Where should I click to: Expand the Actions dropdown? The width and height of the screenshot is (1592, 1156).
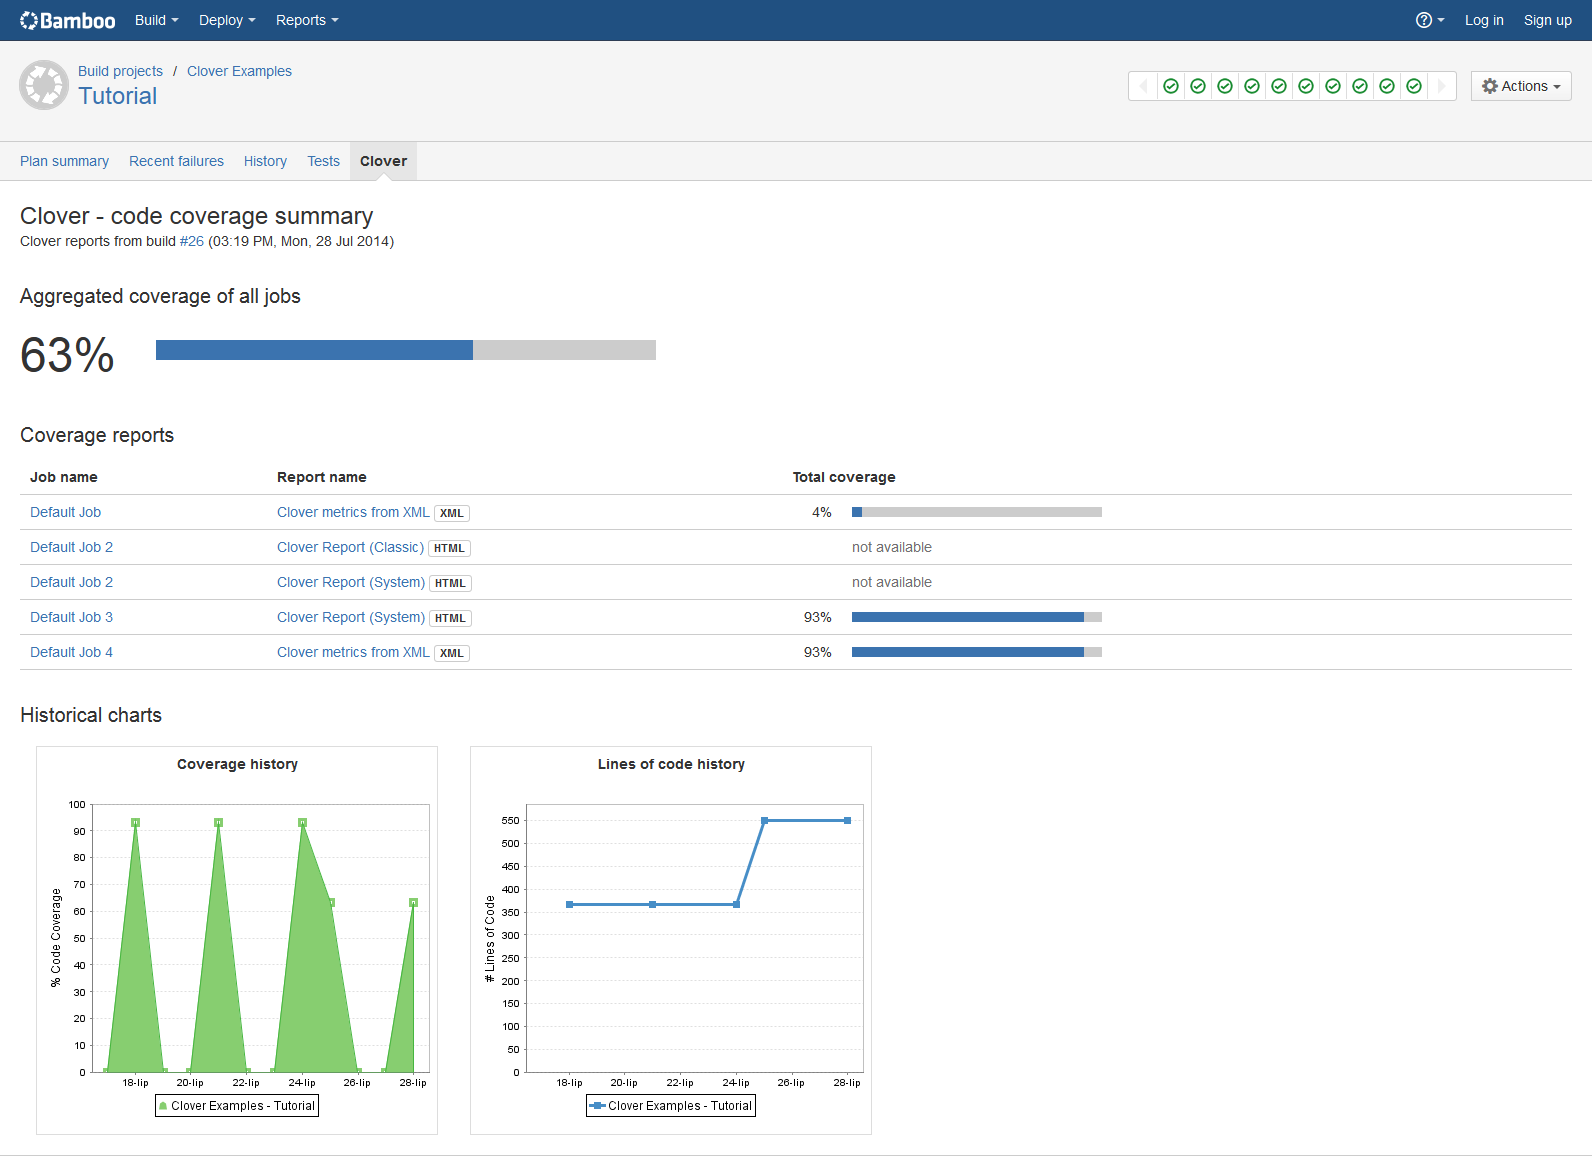point(1521,86)
